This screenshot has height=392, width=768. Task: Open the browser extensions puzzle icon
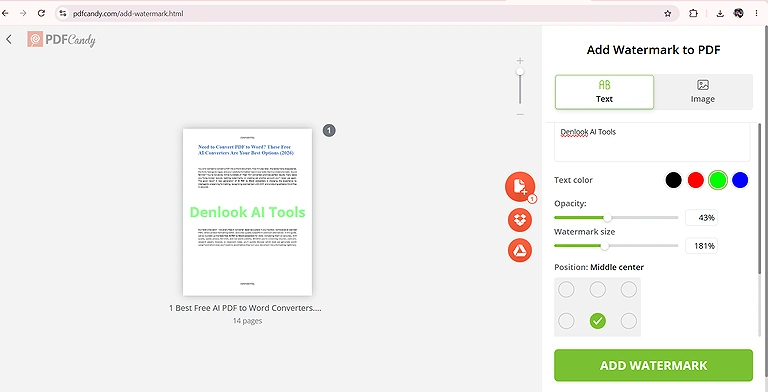694,14
